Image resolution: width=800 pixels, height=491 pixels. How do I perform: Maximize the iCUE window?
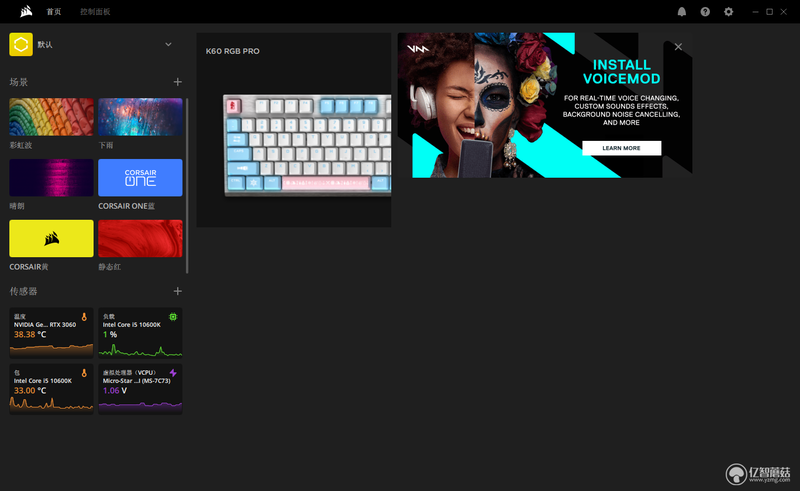pyautogui.click(x=769, y=12)
